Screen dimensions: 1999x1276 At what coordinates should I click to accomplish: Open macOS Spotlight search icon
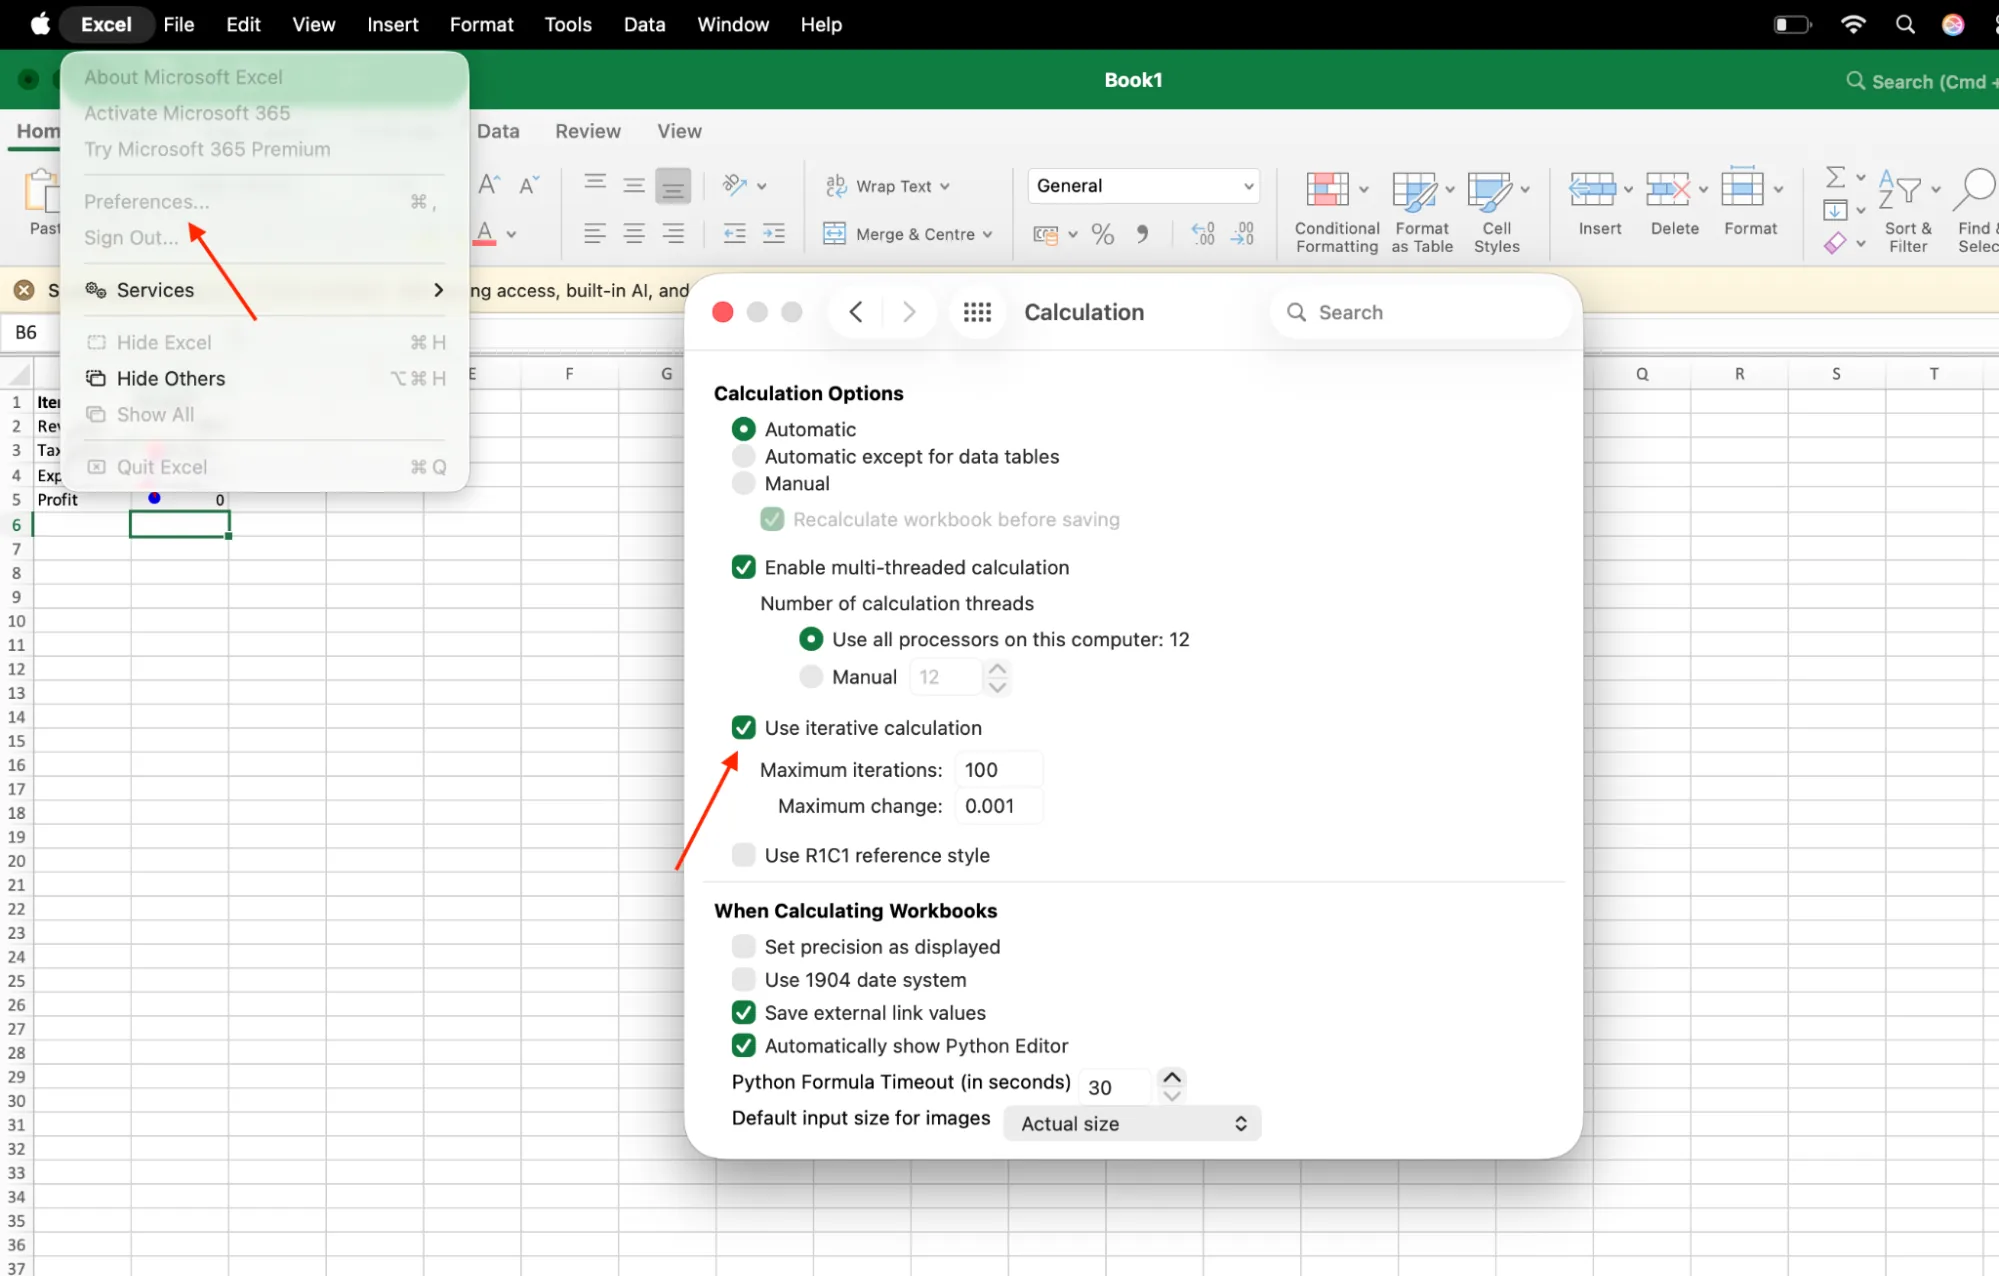(x=1904, y=24)
